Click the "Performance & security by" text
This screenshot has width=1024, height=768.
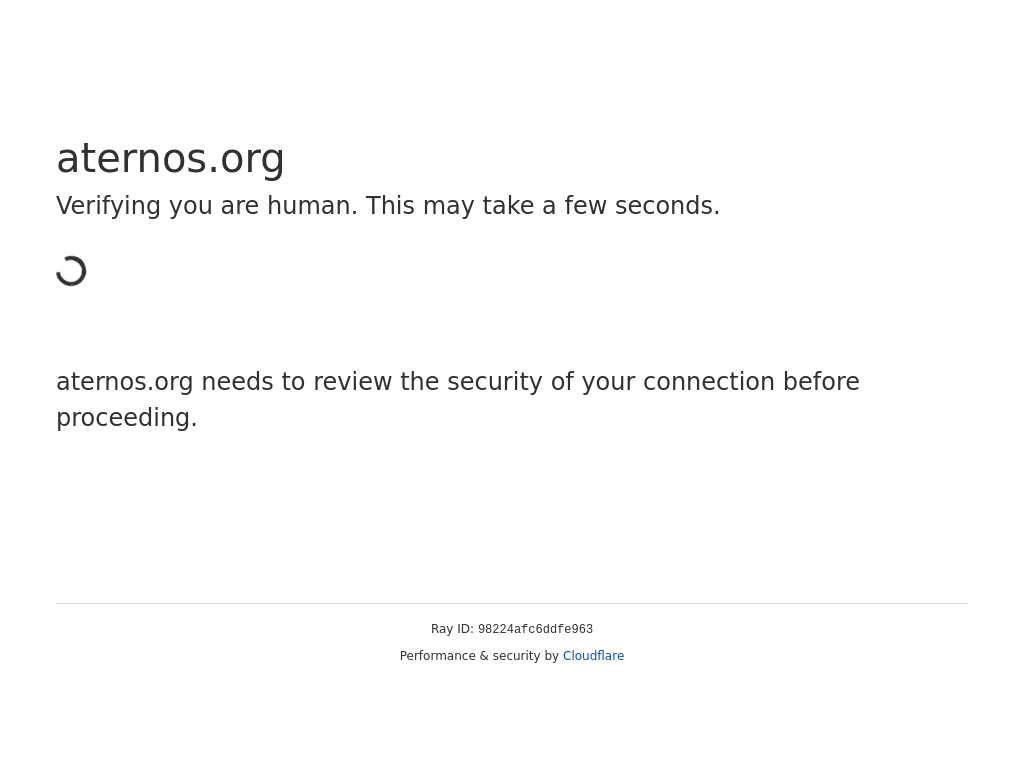coord(479,656)
